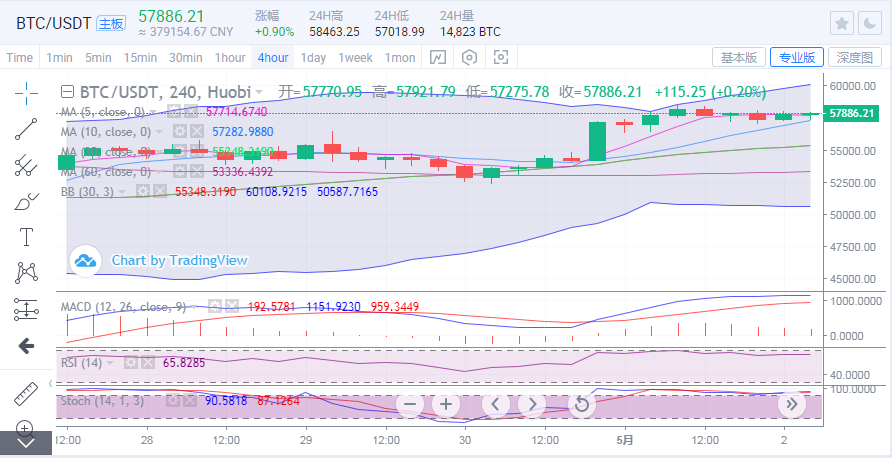Zoom out the chart with minus button
This screenshot has height=458, width=892.
(410, 405)
